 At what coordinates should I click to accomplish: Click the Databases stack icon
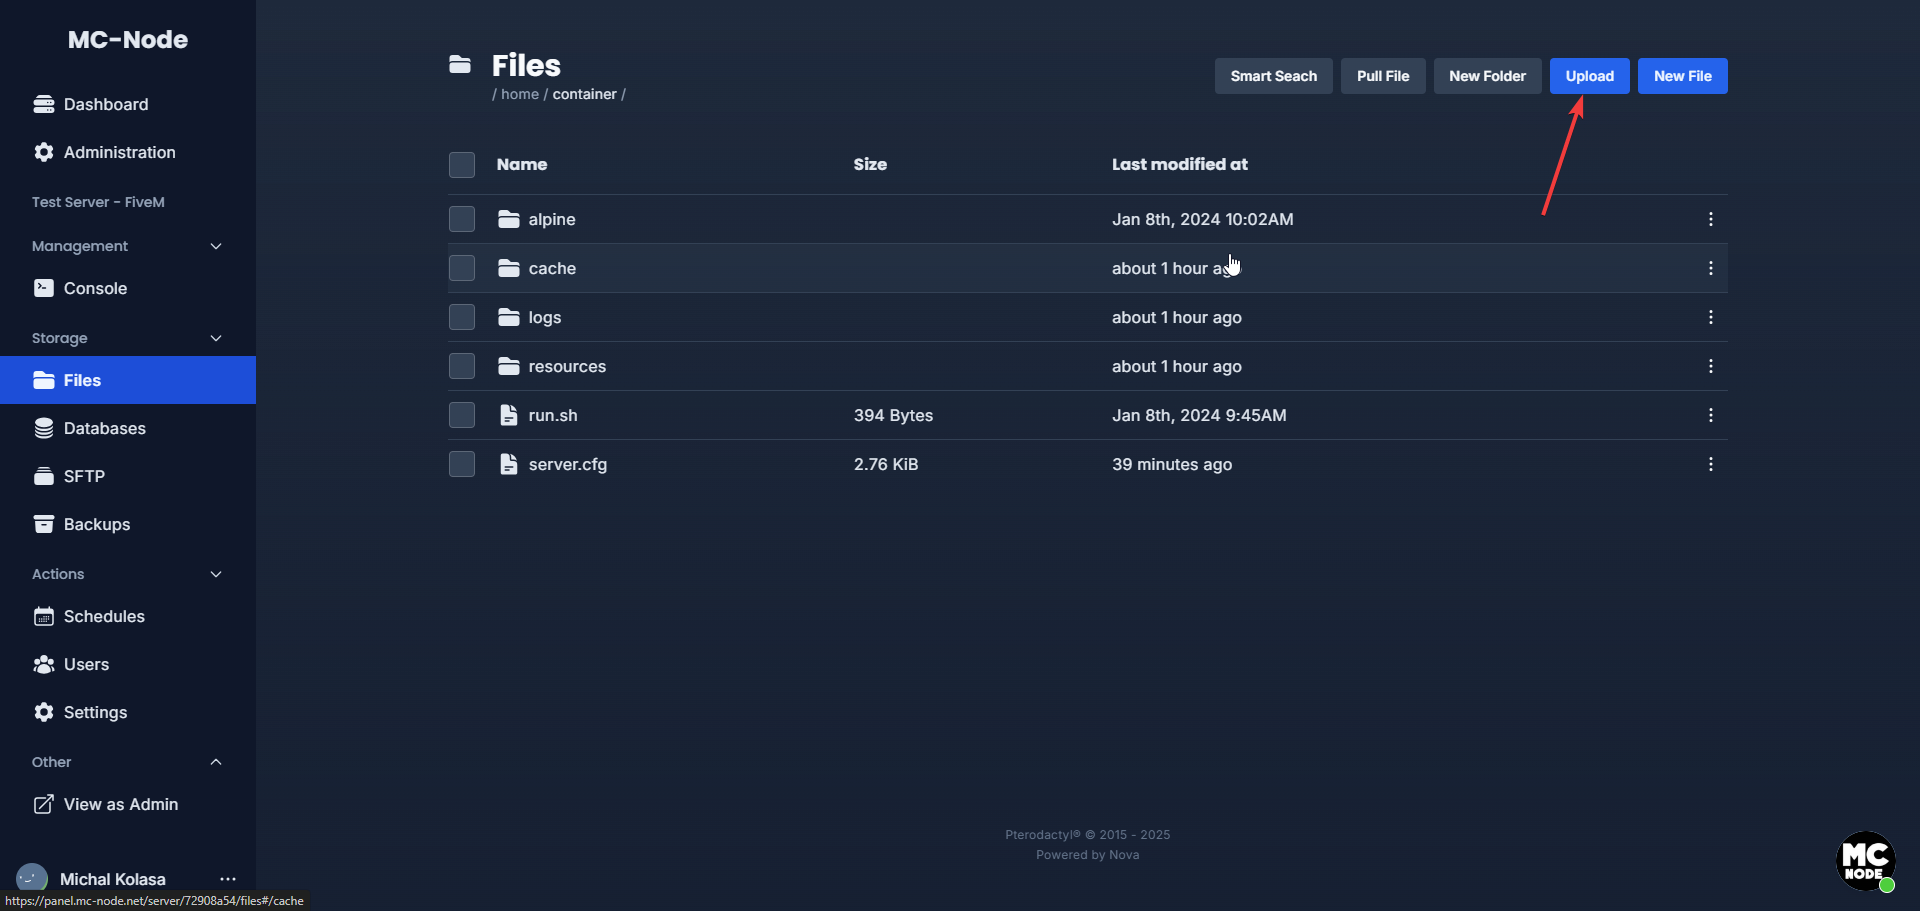click(44, 428)
